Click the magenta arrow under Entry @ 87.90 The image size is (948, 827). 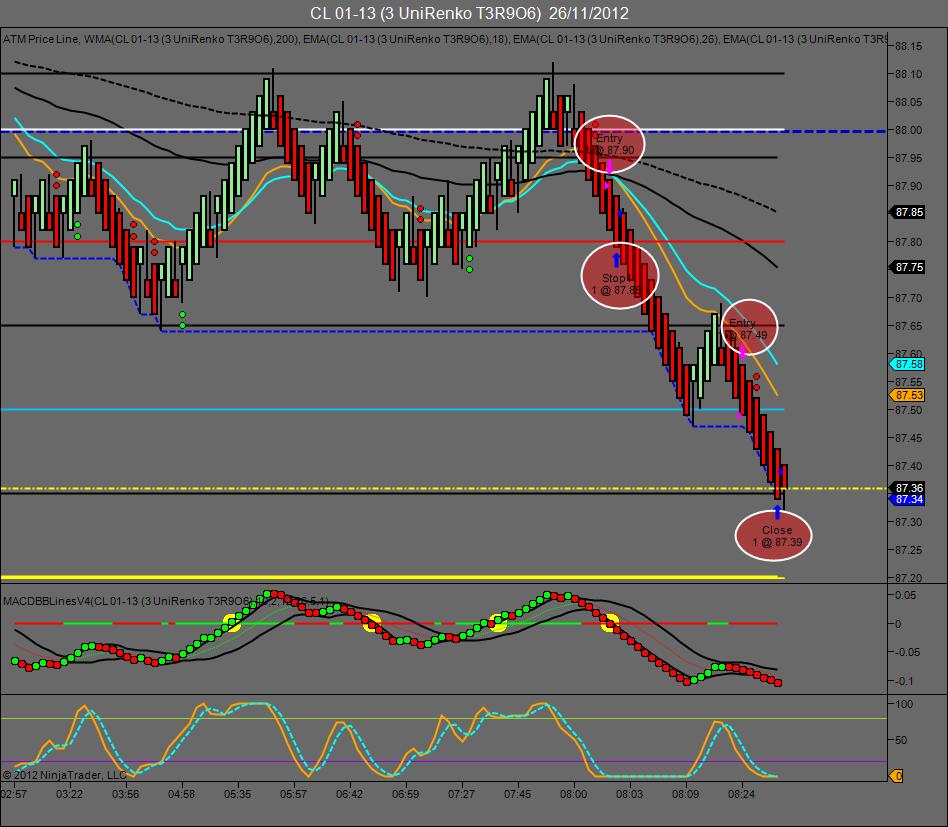pyautogui.click(x=609, y=166)
